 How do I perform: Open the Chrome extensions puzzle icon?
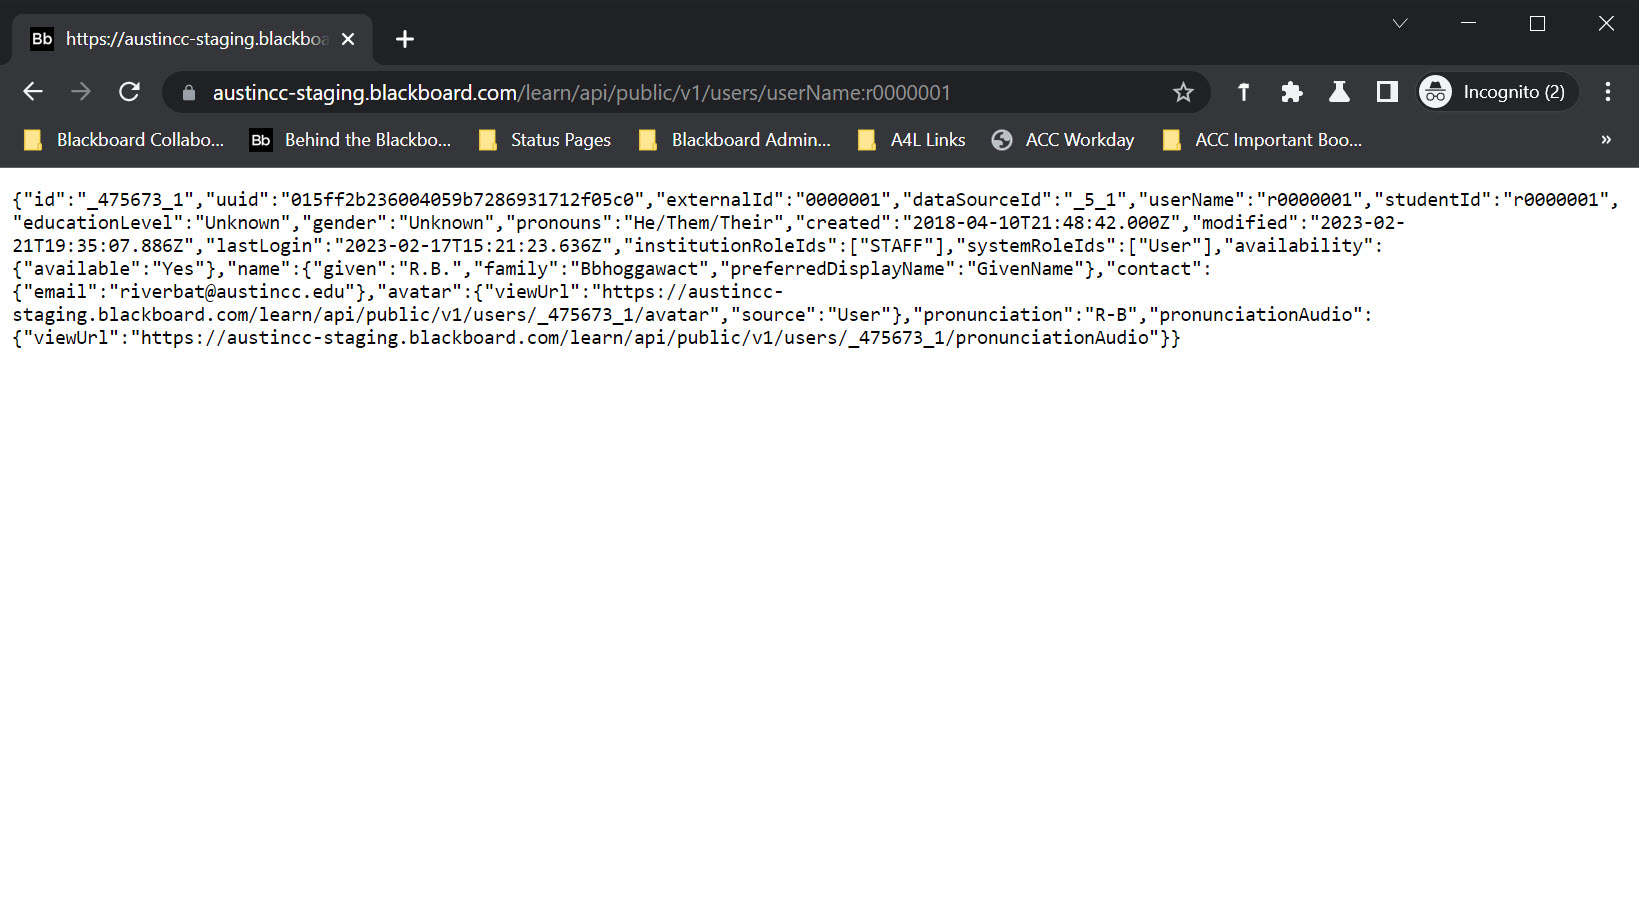tap(1291, 92)
